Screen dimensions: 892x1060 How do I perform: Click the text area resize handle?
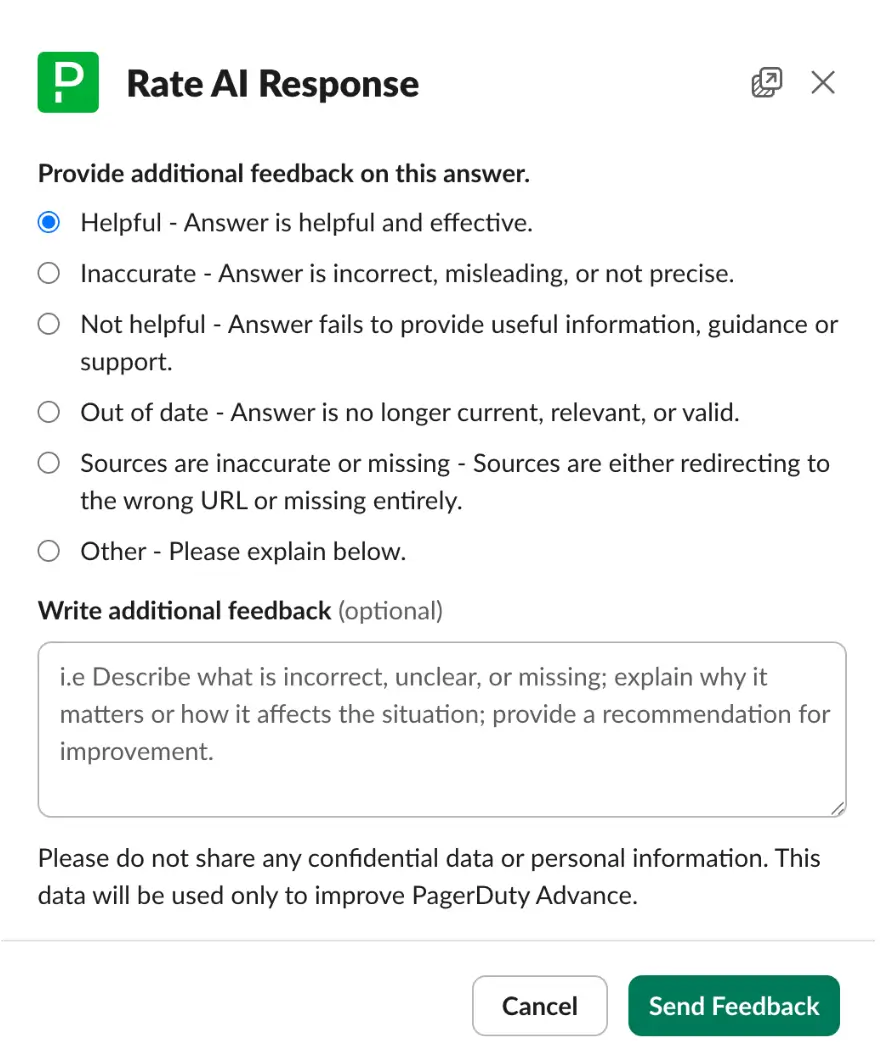coord(836,808)
